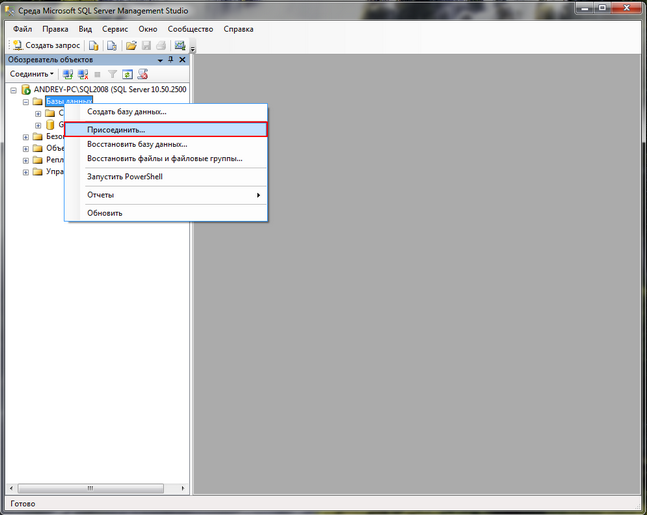Screen dimensions: 647x515
Task: Open the Вид menu
Action: [85, 29]
